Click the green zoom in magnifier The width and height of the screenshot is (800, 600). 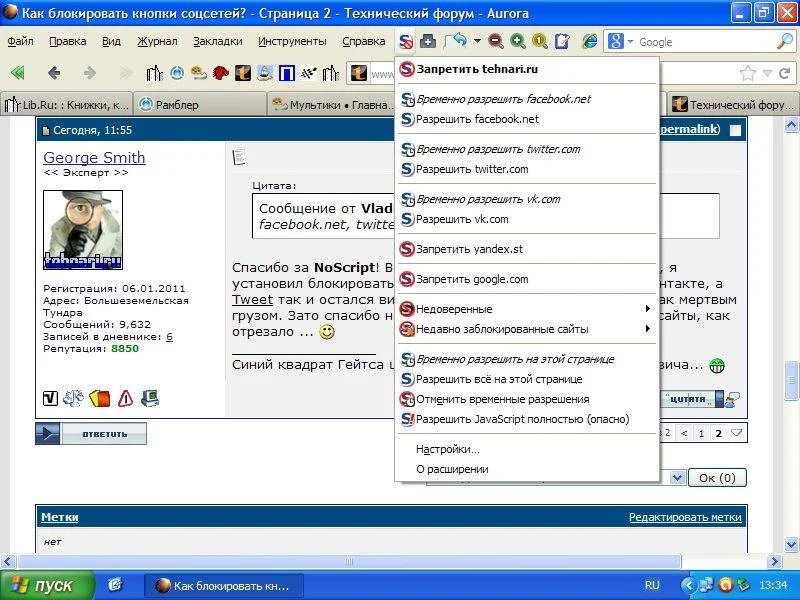pos(517,41)
